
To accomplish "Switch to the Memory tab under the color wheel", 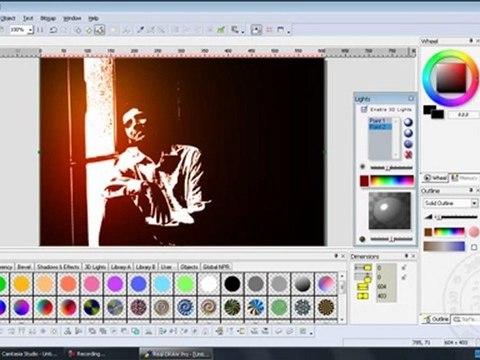I will pos(465,178).
